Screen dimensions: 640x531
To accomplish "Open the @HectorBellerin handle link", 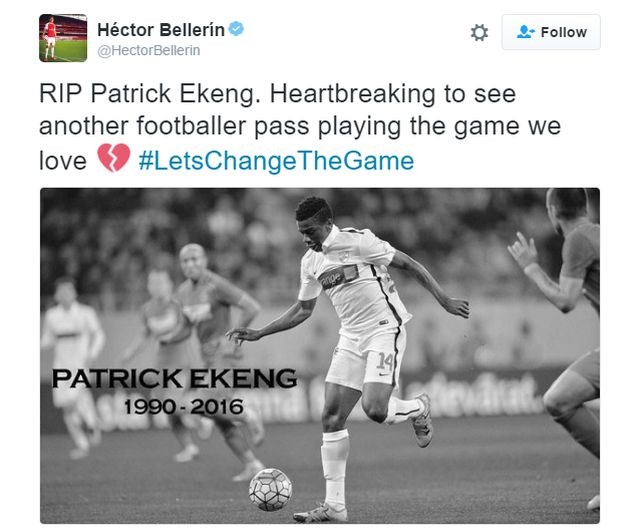I will [149, 51].
